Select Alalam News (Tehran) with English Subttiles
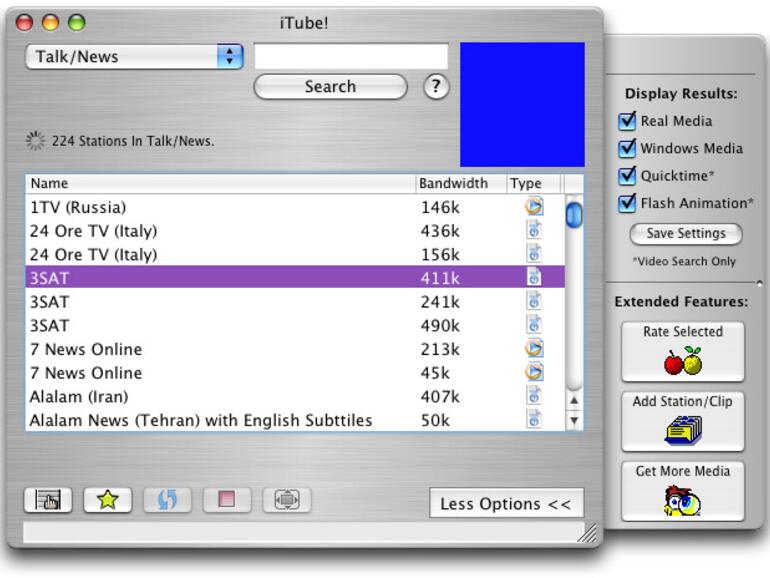Screen dimensions: 770x578 tap(295, 420)
